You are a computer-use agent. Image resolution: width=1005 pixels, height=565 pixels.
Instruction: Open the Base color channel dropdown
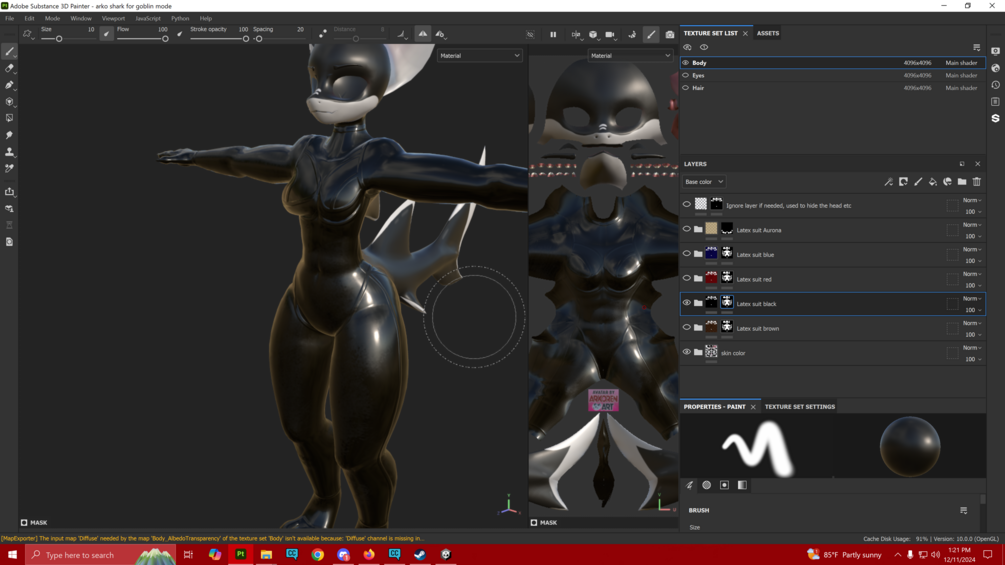(704, 182)
